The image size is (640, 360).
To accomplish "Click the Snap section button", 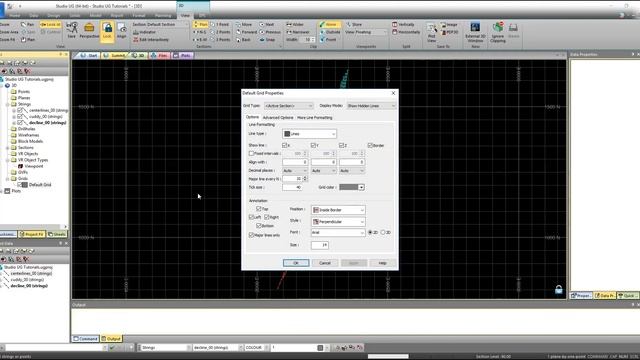I will 267,40.
